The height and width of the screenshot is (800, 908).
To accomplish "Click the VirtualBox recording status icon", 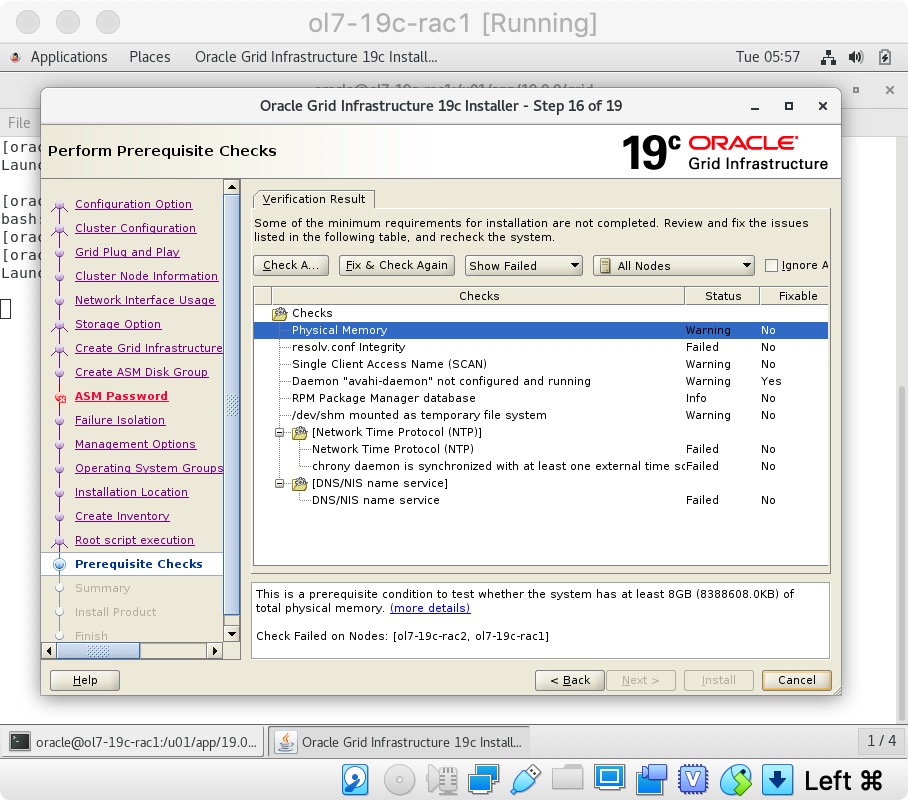I will [651, 780].
